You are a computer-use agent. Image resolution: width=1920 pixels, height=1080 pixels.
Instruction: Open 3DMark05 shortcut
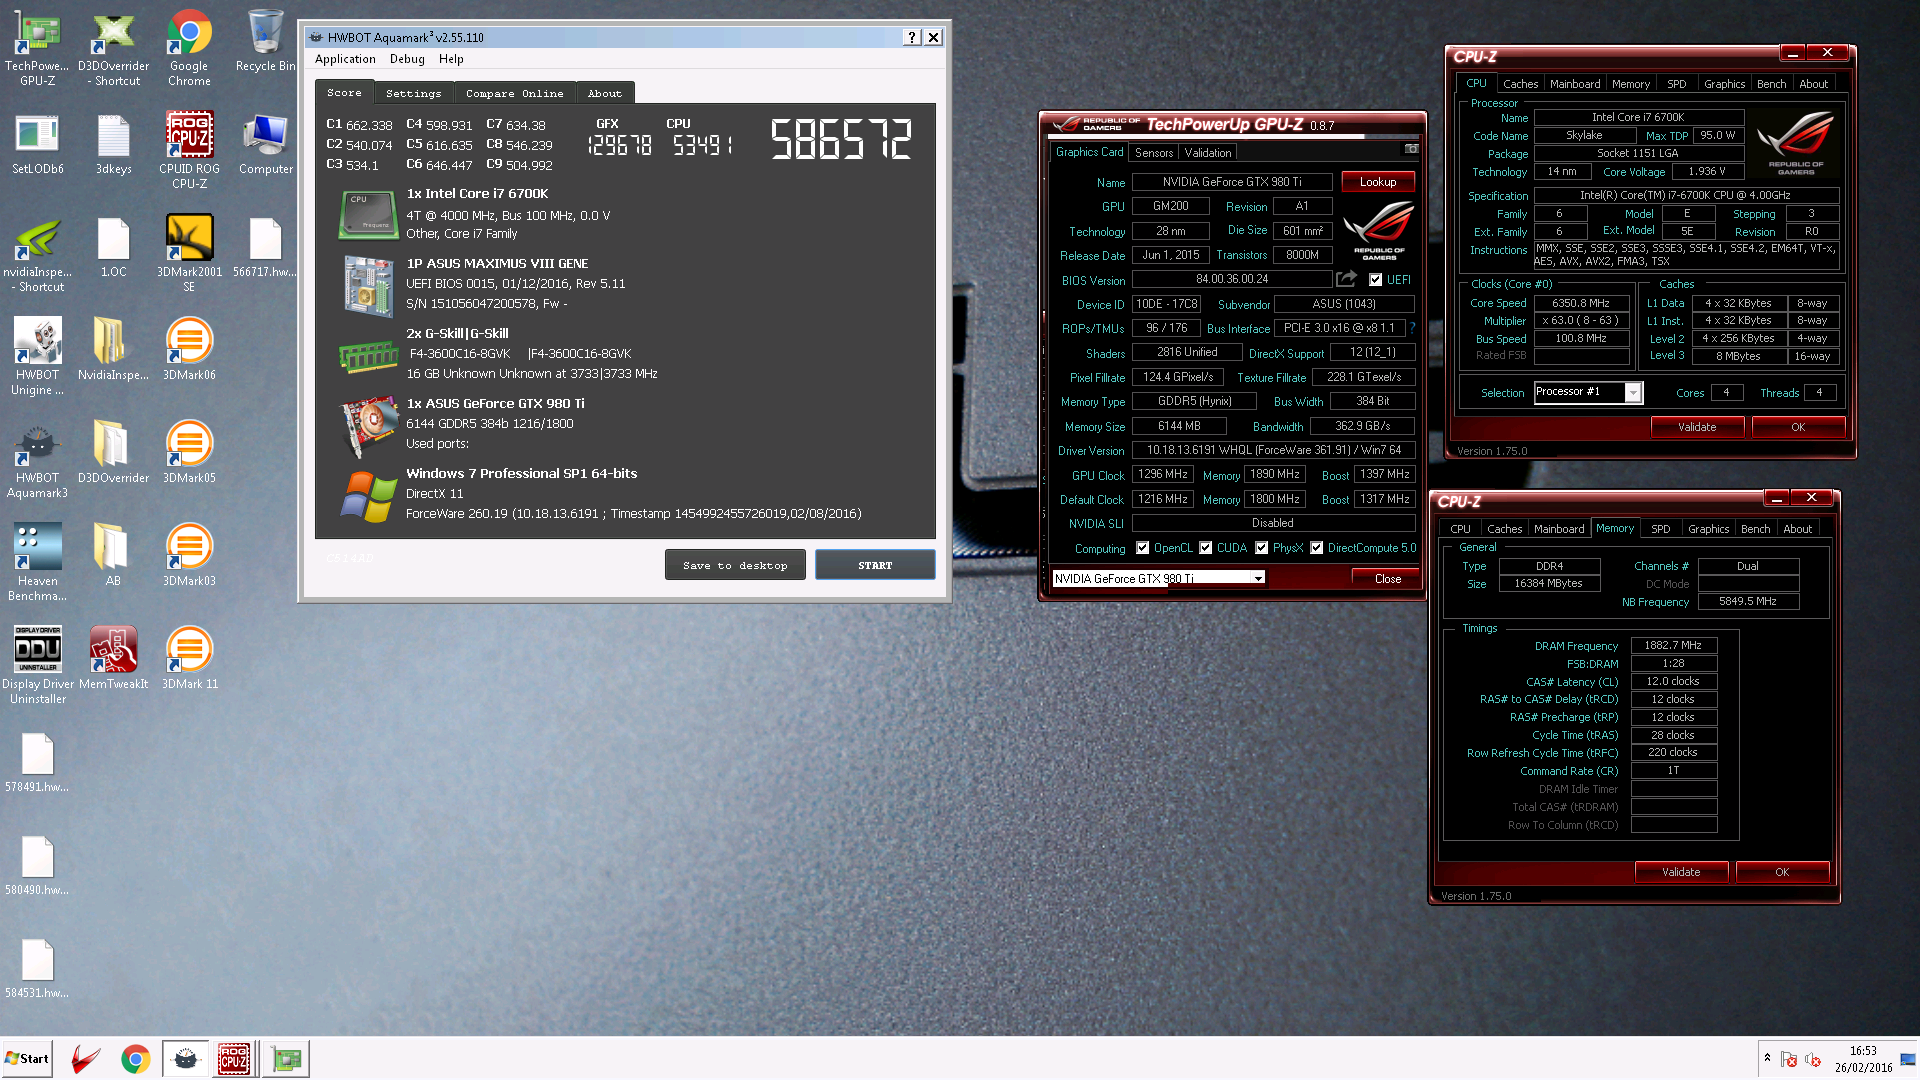189,453
